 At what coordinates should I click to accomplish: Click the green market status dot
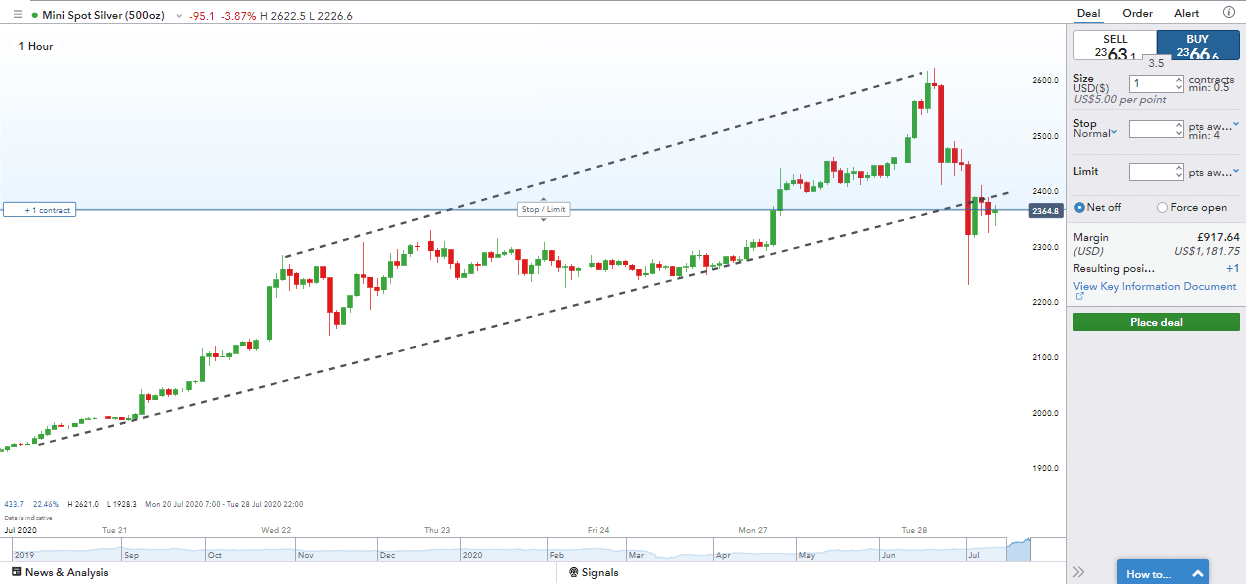(x=35, y=15)
